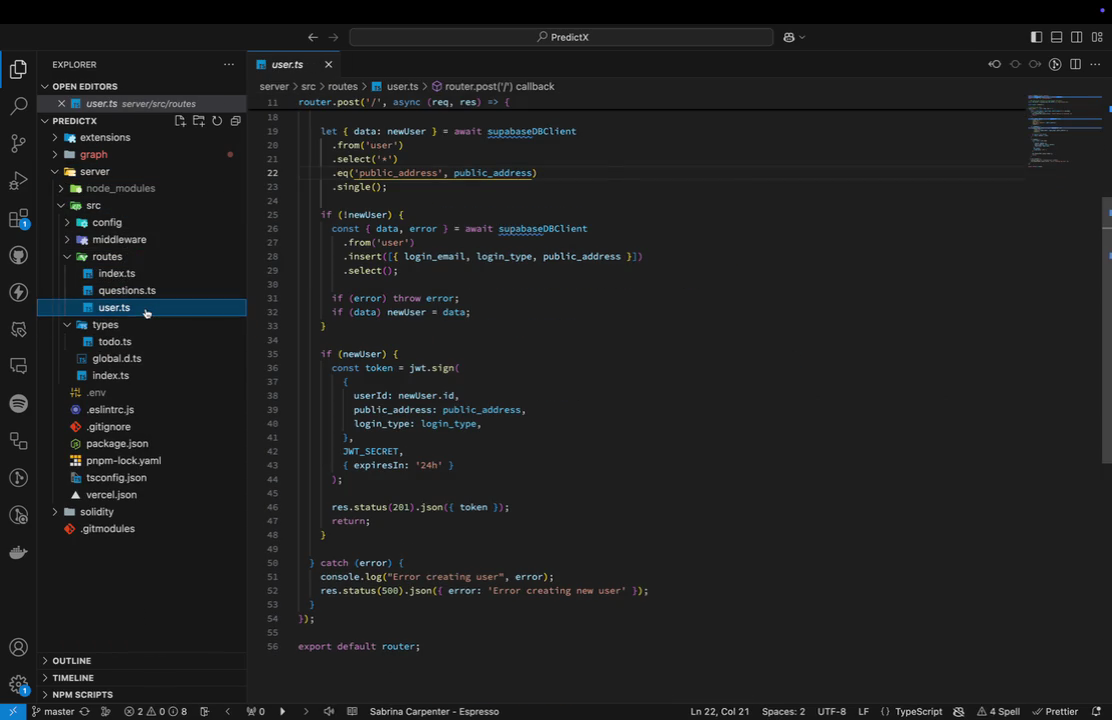This screenshot has width=1112, height=720.
Task: Close the user.ts editor tab
Action: click(328, 65)
